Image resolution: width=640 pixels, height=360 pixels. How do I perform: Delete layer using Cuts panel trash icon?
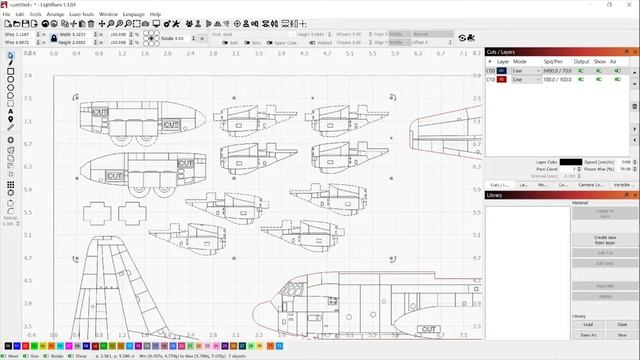[635, 107]
